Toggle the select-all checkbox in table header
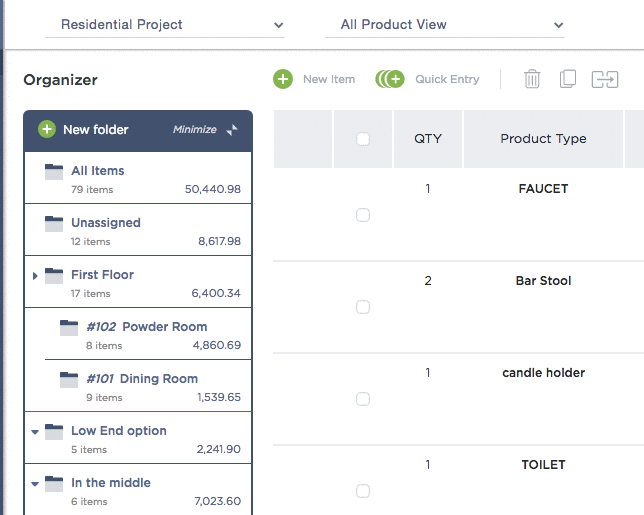The height and width of the screenshot is (515, 644). 363,139
